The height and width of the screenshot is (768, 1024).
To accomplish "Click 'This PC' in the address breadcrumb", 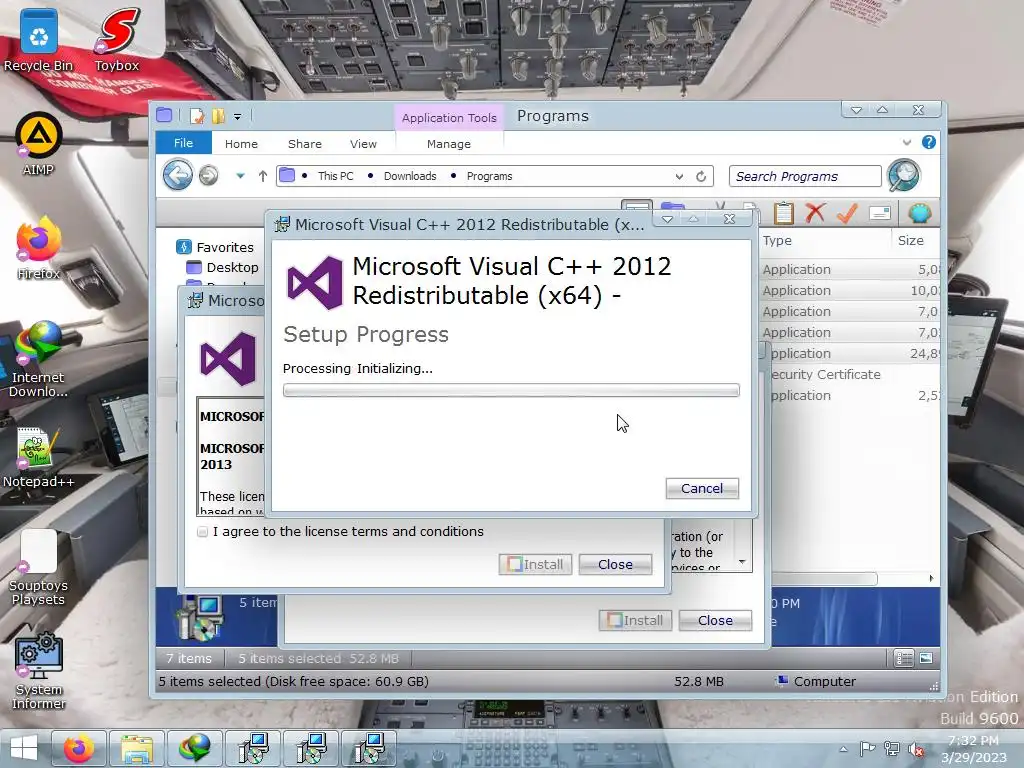I will (x=336, y=176).
